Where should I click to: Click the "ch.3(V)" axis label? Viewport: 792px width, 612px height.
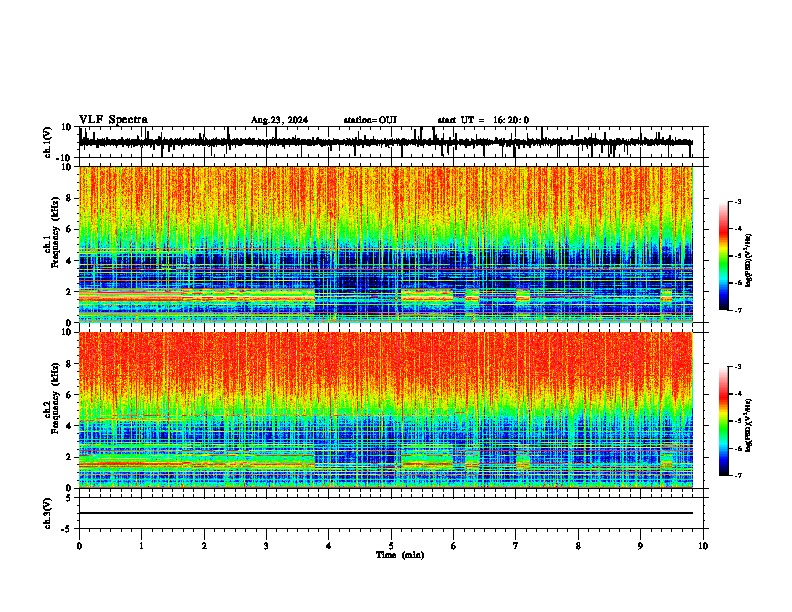48,513
